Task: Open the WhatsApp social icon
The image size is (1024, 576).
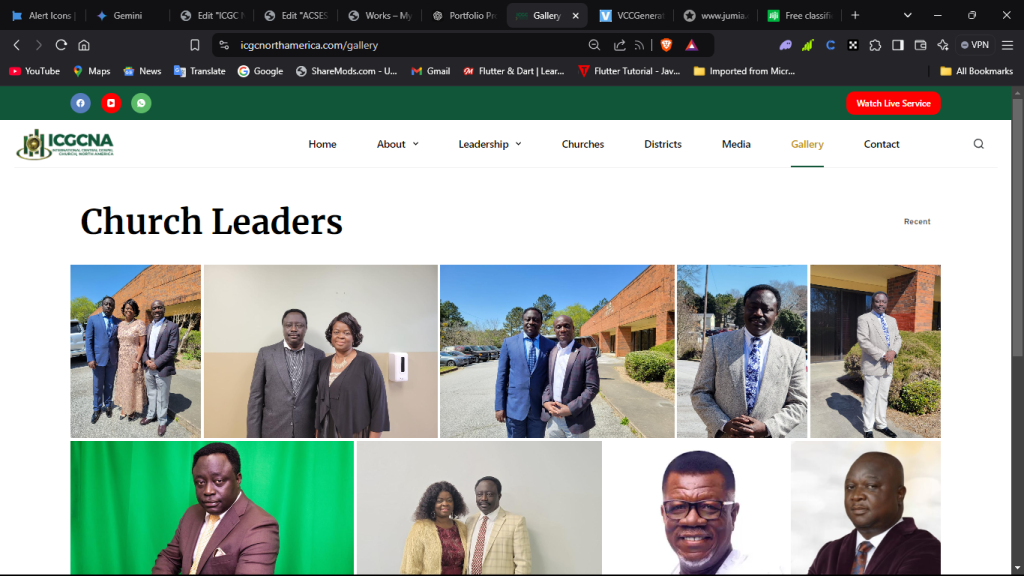Action: click(x=141, y=103)
